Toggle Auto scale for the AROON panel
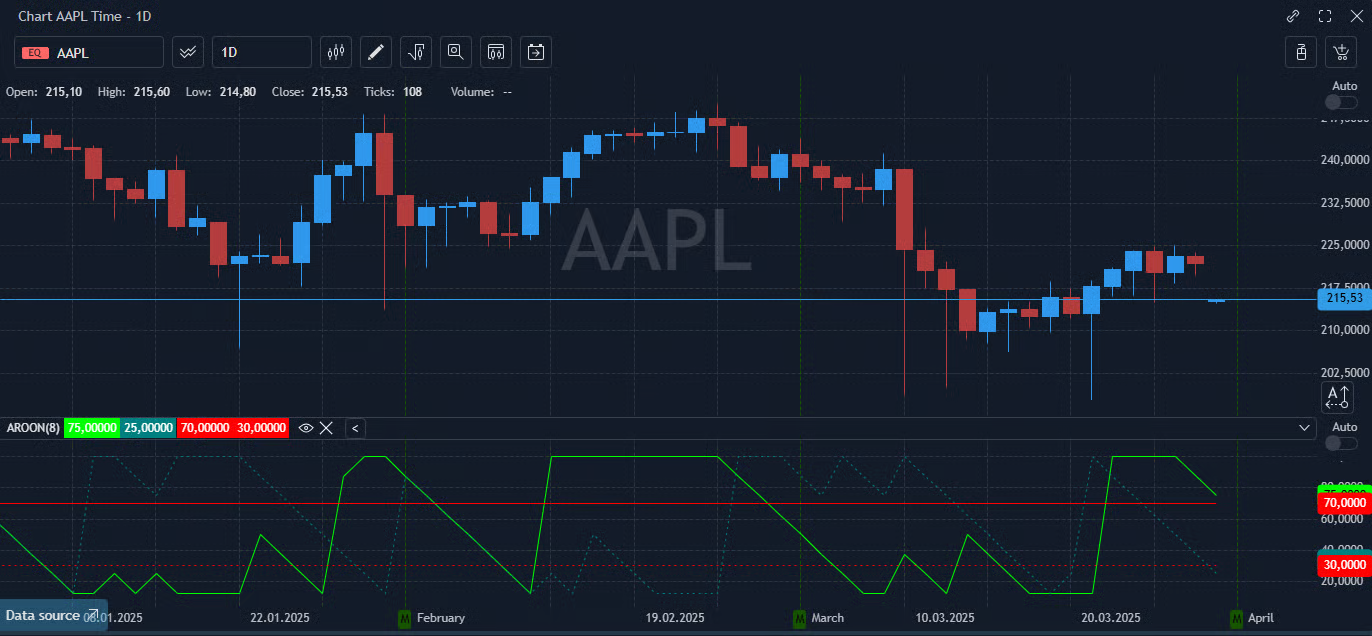The width and height of the screenshot is (1372, 636). [1341, 443]
